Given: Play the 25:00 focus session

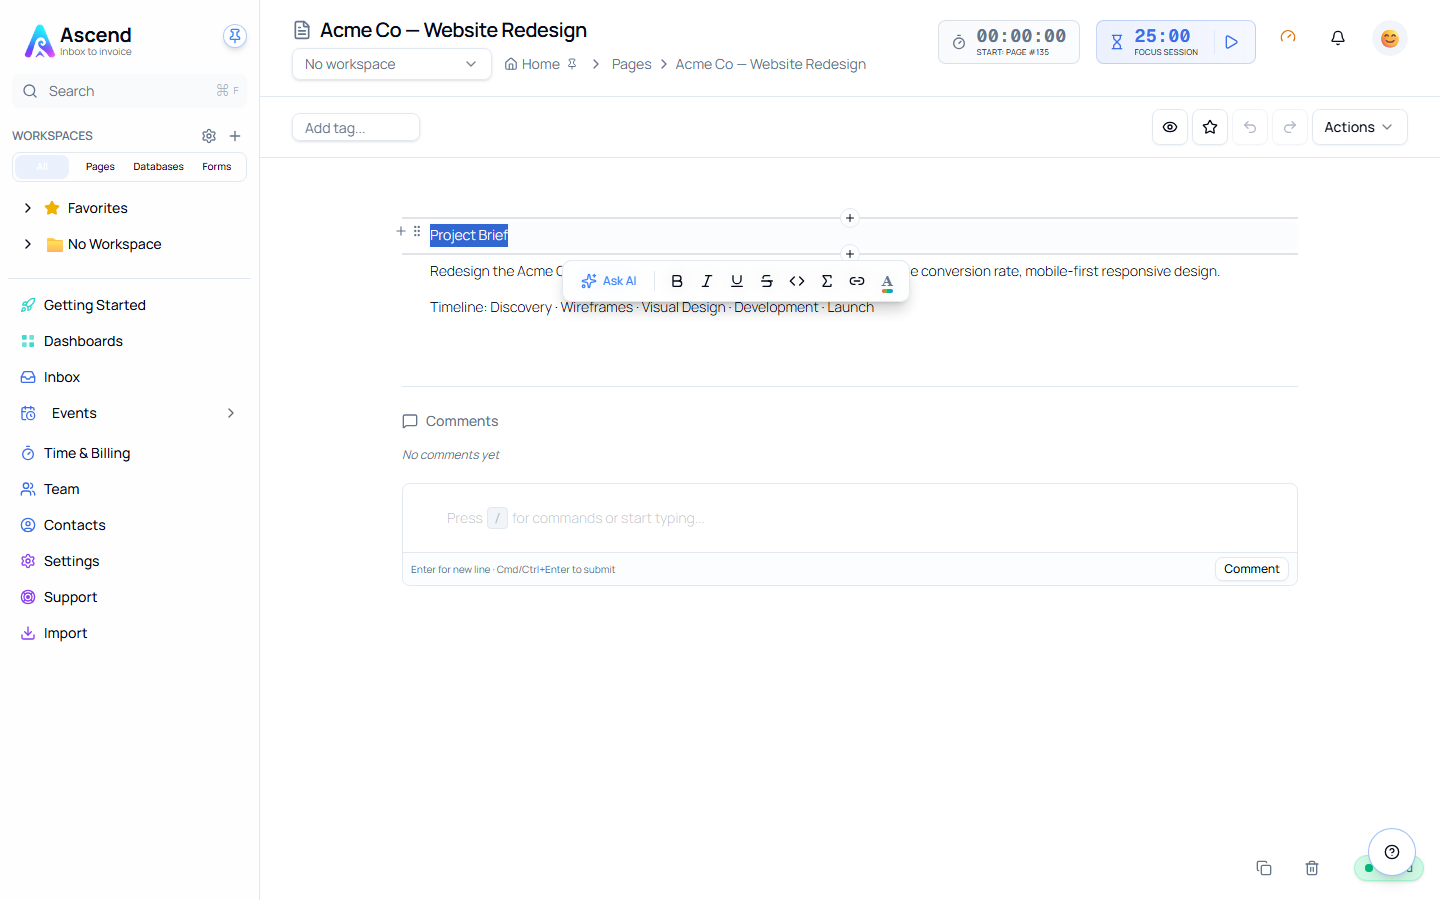Looking at the screenshot, I should [1232, 42].
